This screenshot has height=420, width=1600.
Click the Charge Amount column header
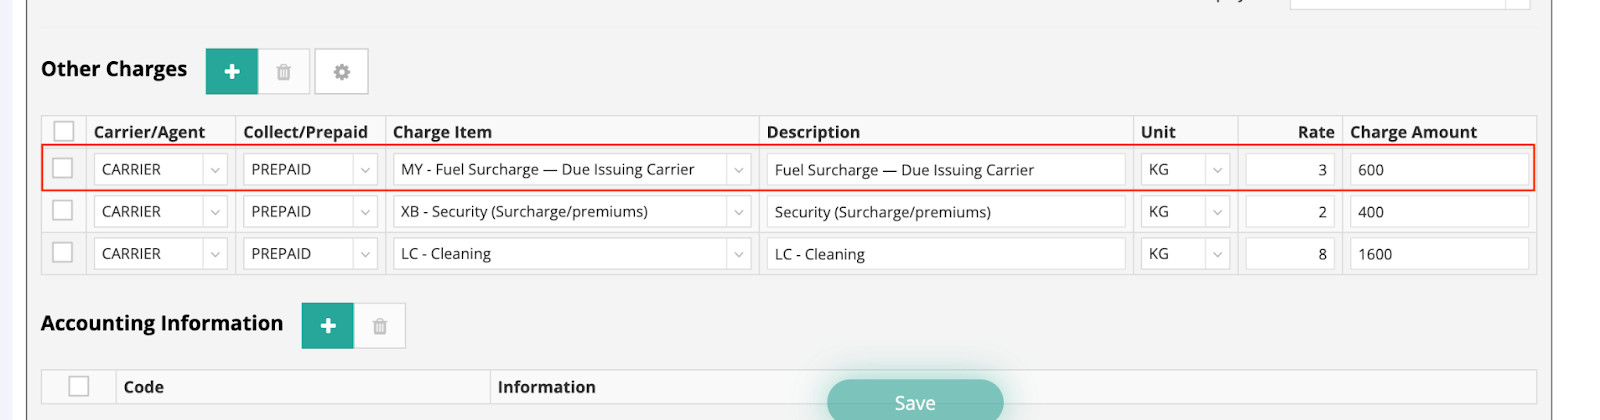click(1413, 132)
